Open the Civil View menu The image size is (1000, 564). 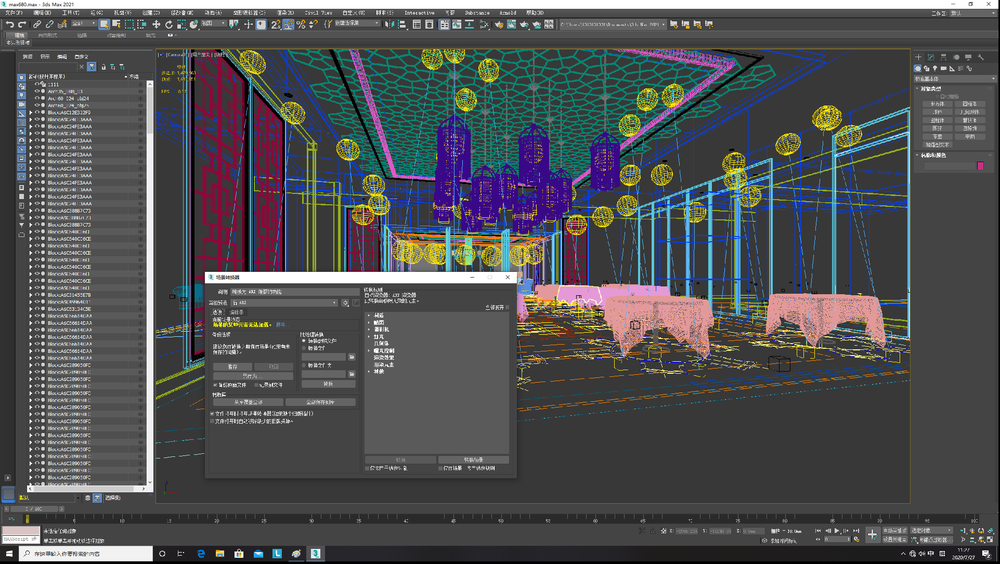(x=318, y=13)
